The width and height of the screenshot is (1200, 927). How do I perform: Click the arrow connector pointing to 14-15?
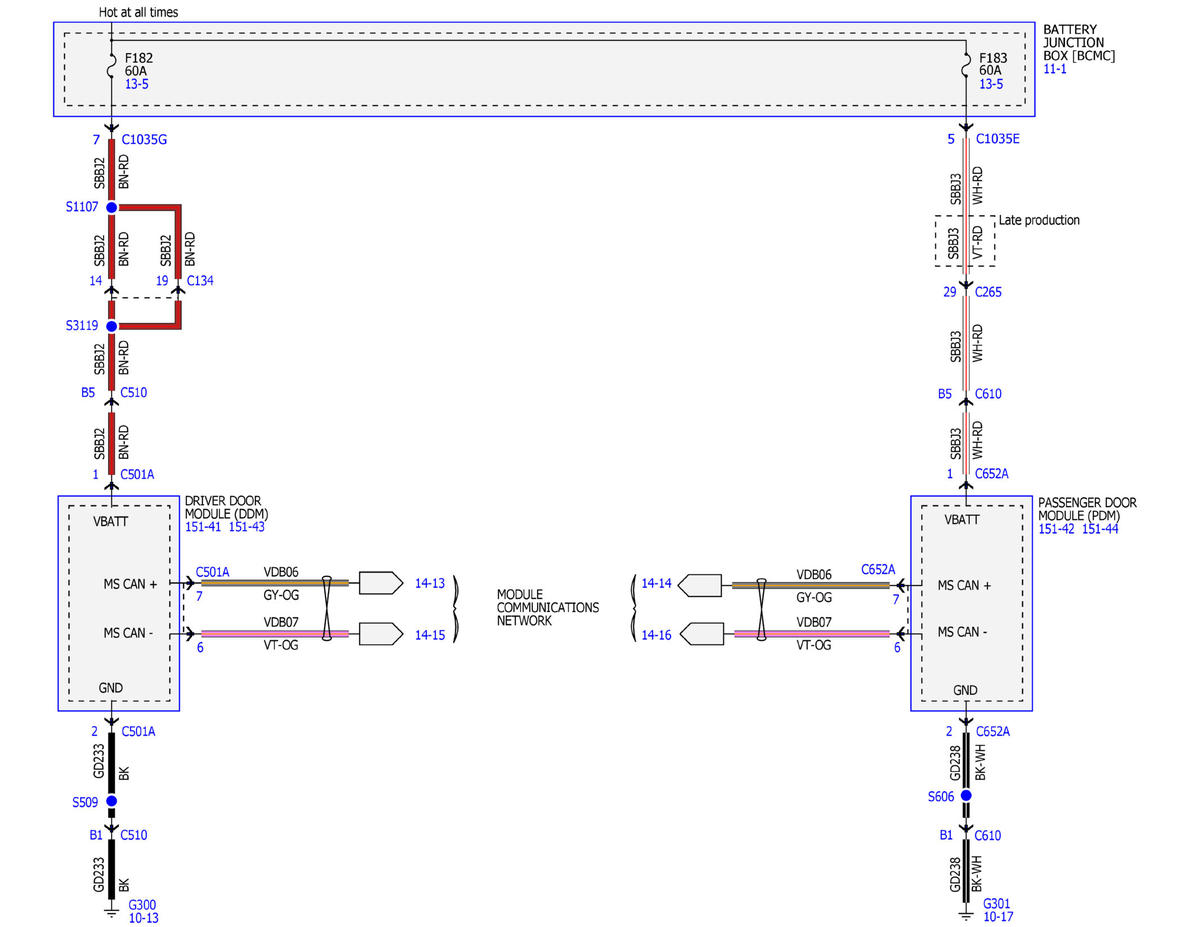click(x=380, y=633)
